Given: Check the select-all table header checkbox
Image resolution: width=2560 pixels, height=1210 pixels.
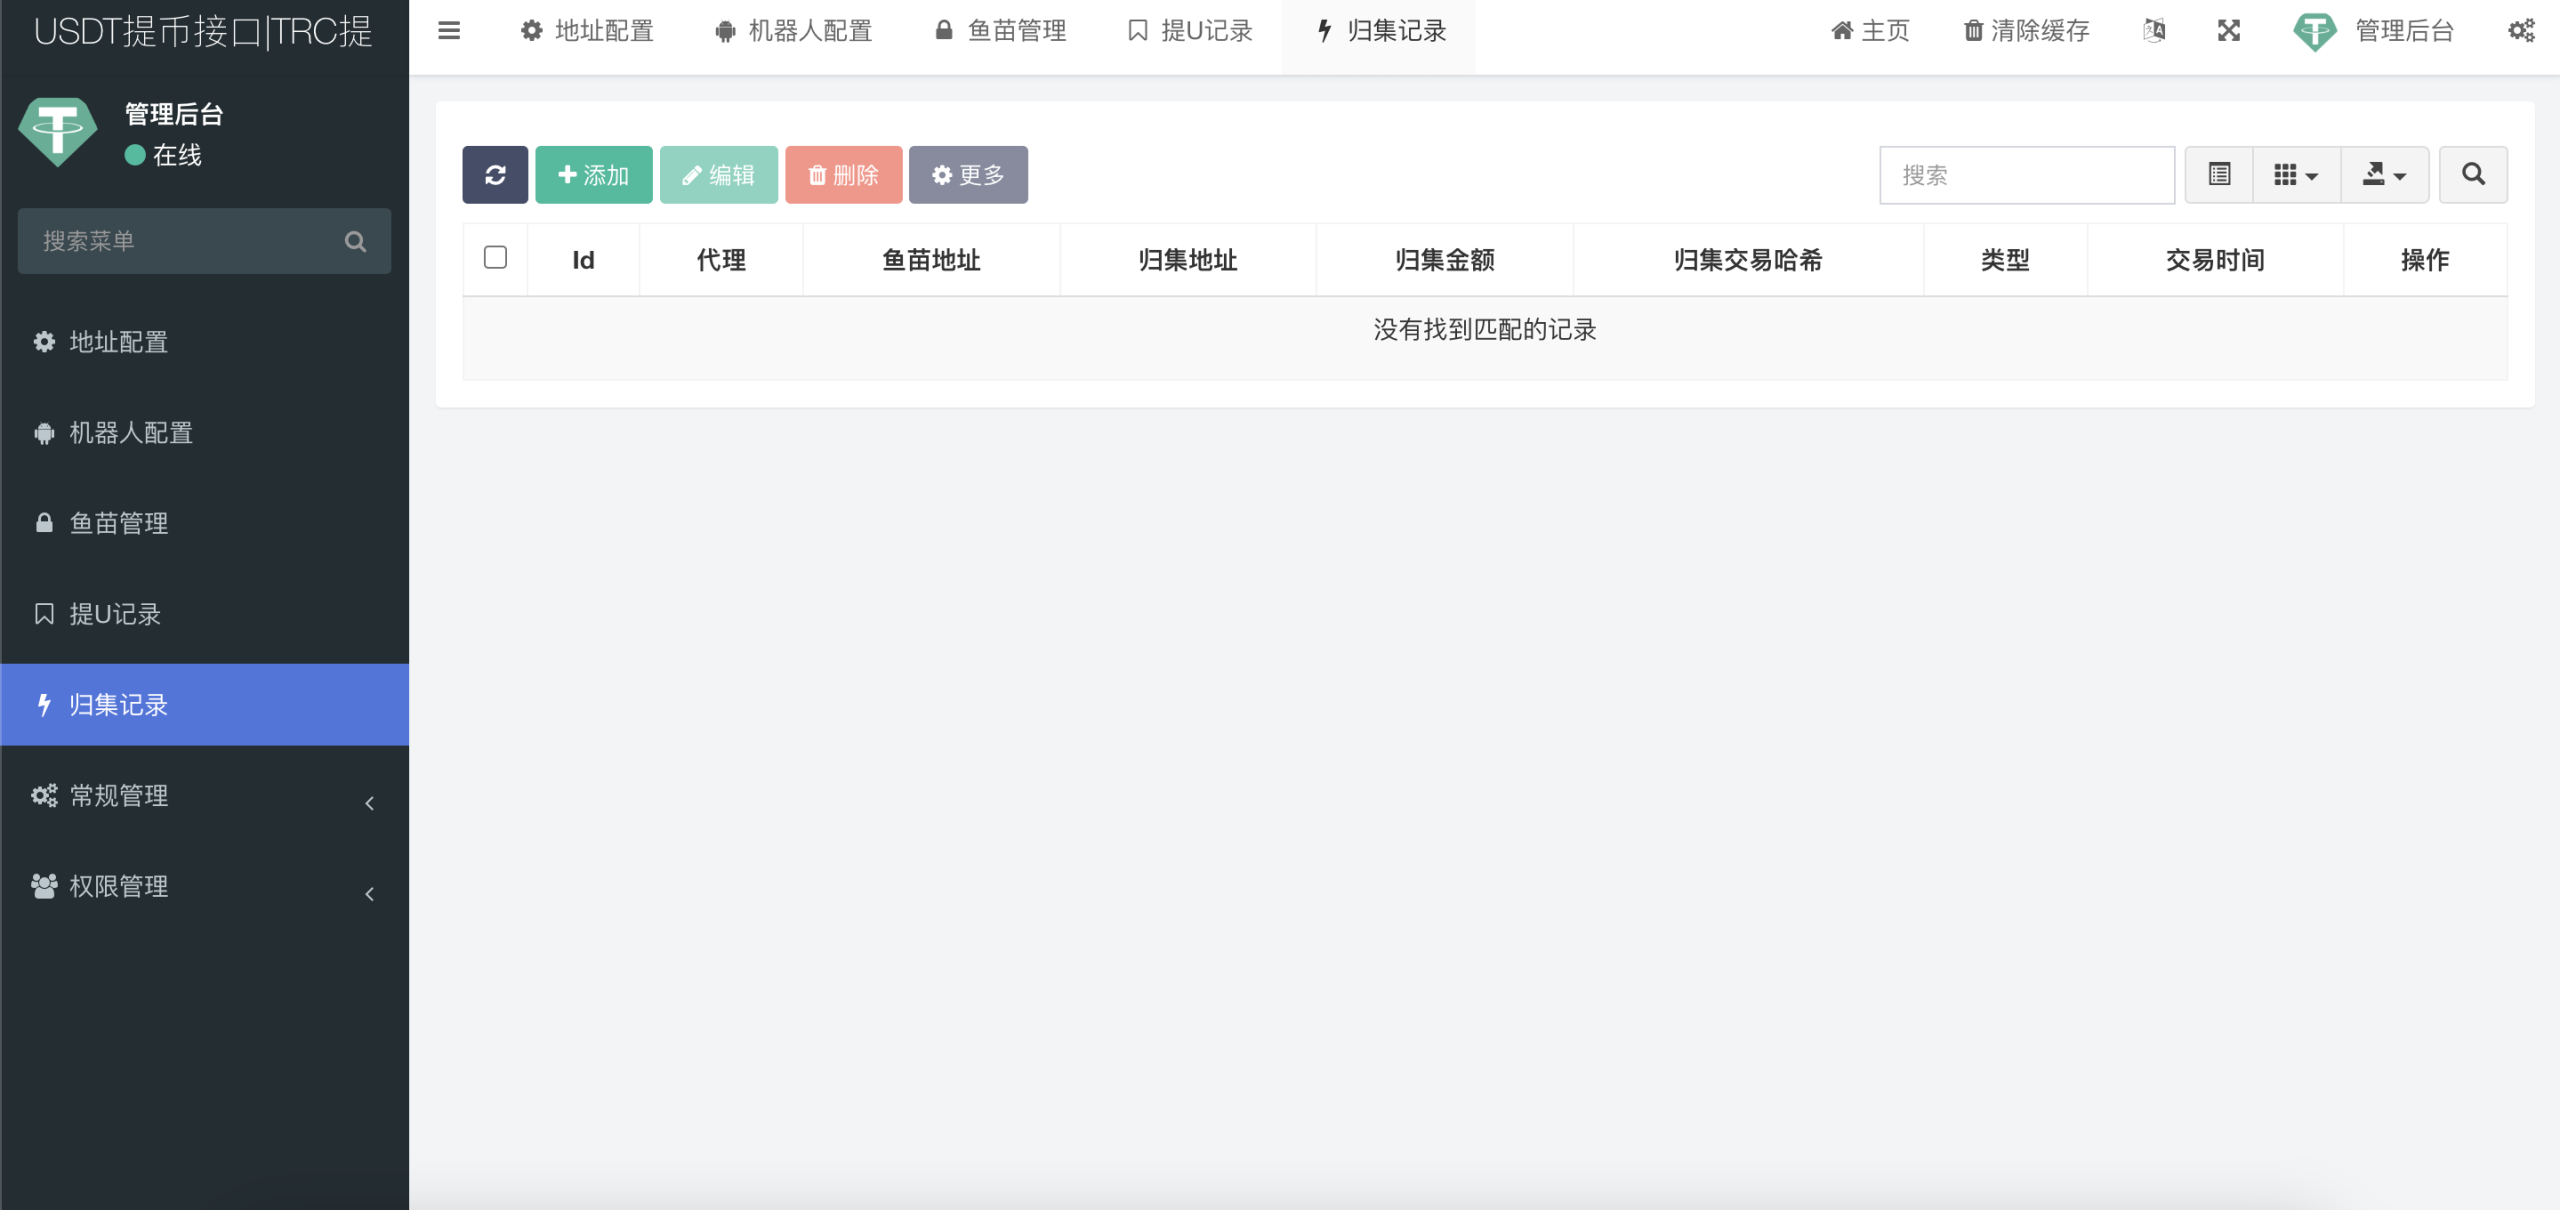Looking at the screenshot, I should tap(495, 258).
